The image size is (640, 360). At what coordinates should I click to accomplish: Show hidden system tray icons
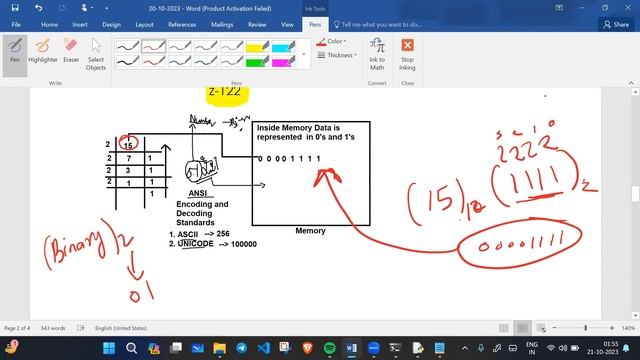[465, 348]
